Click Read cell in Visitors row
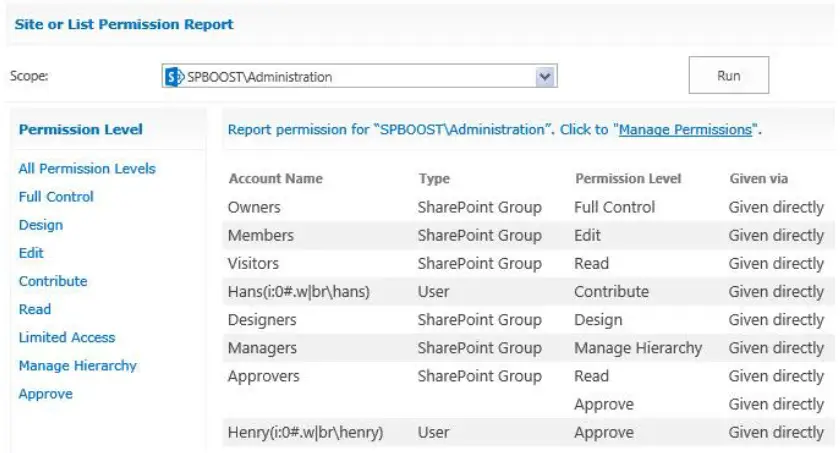840x453 pixels. click(x=591, y=263)
